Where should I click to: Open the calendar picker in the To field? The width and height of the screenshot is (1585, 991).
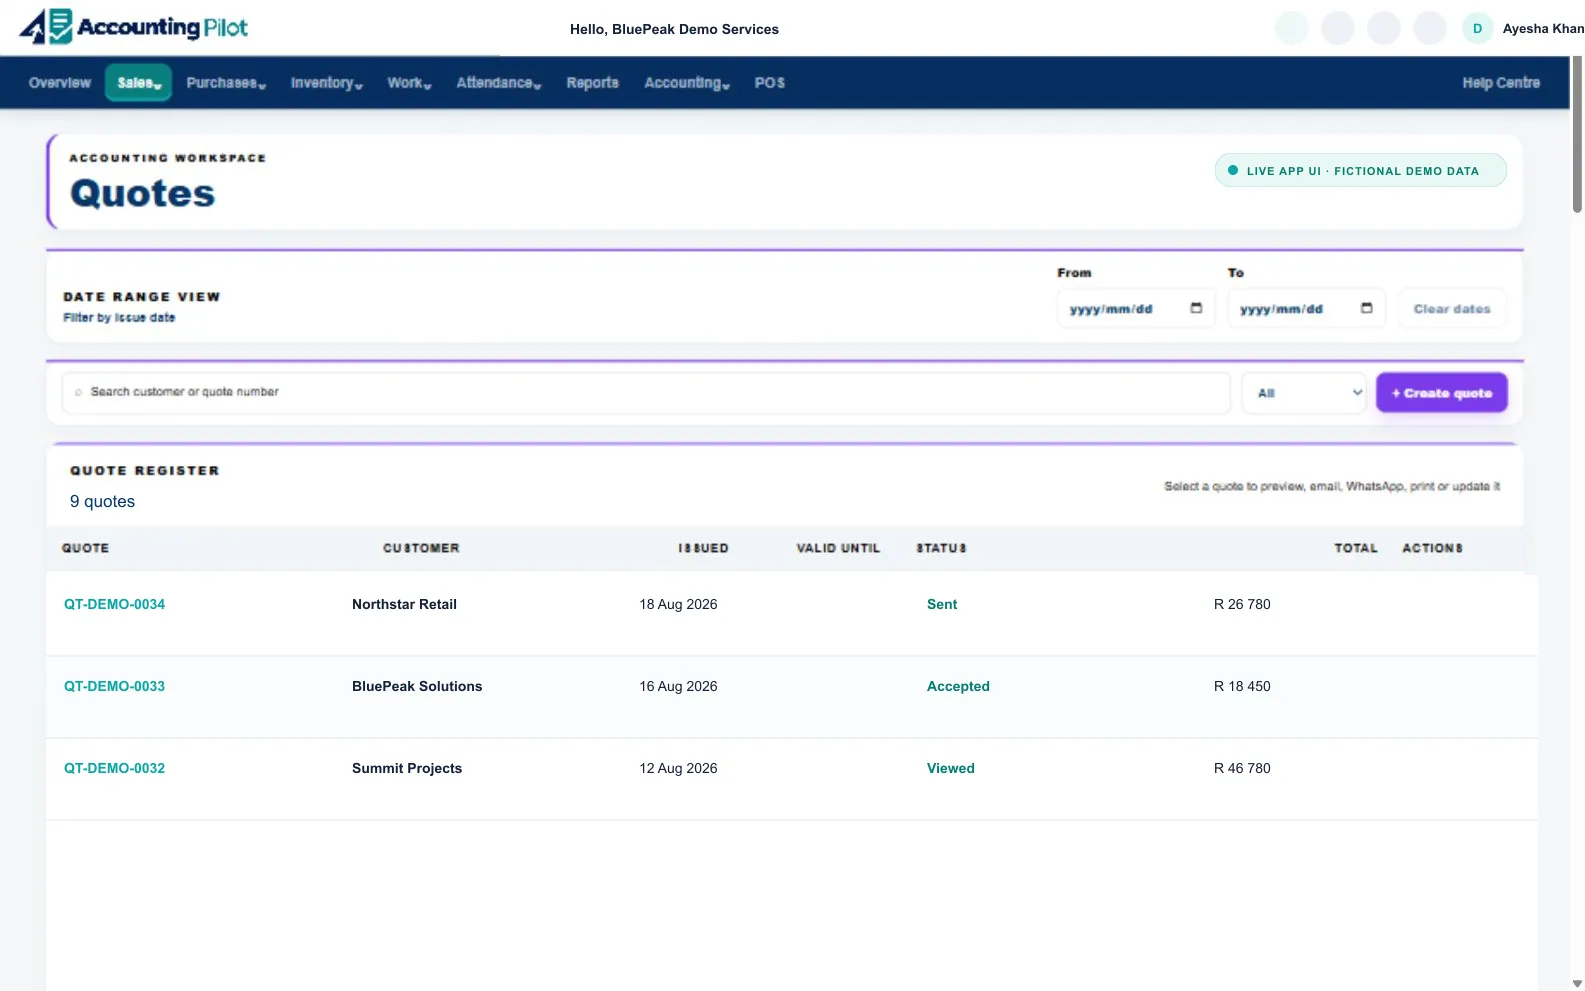[x=1367, y=308]
